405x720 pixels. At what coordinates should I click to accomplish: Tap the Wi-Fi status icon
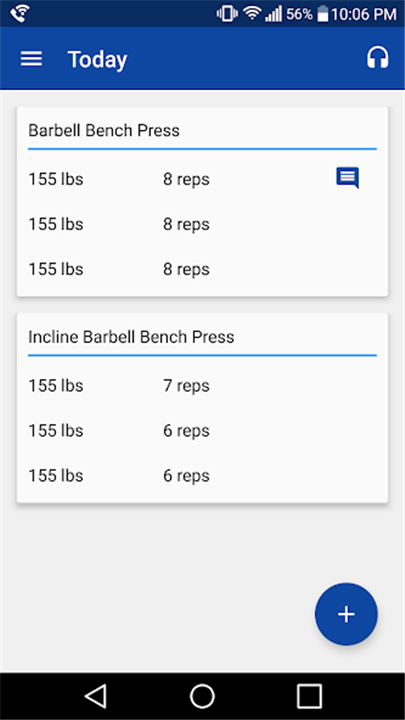[x=252, y=14]
